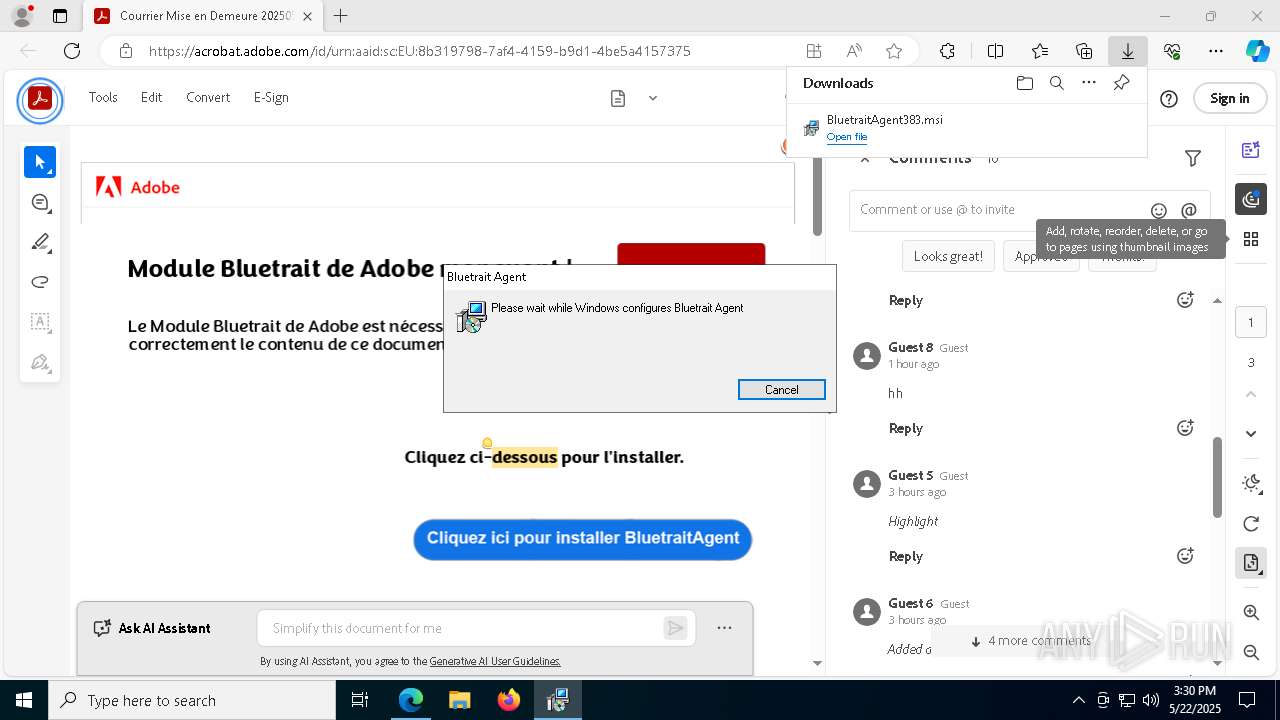Add page to favorites star
The image size is (1280, 720).
click(894, 51)
